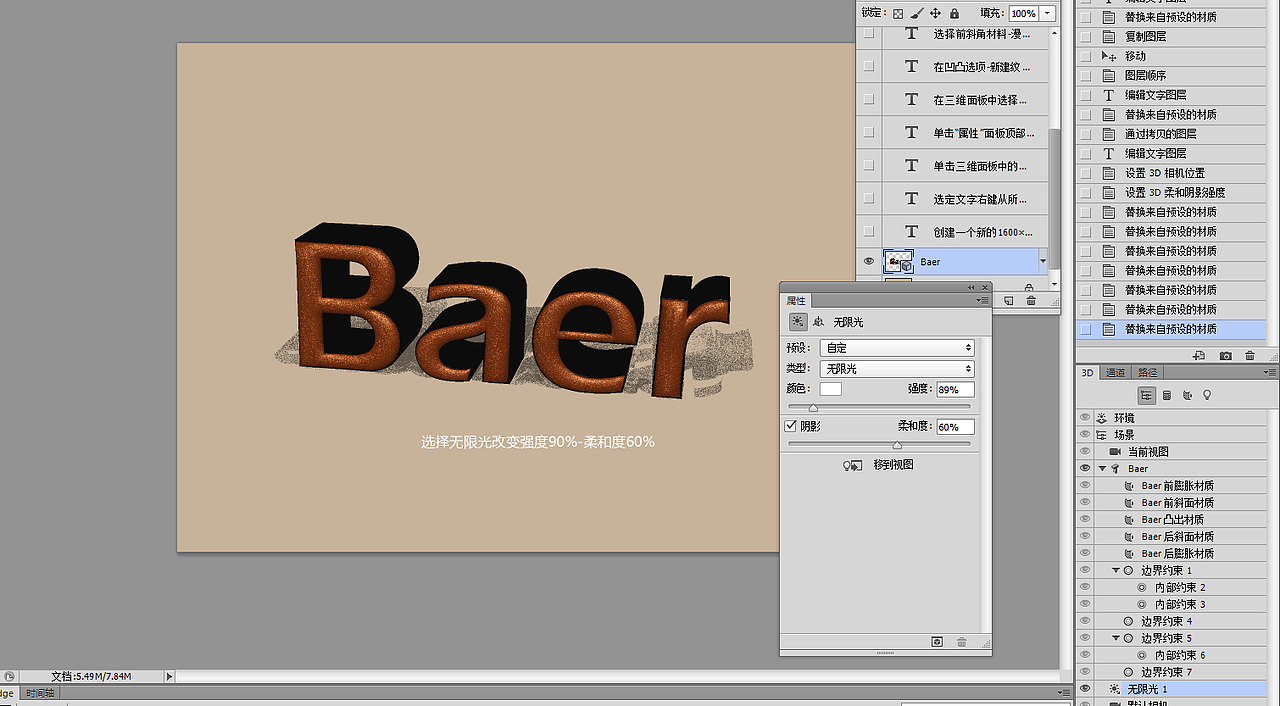Click the Layers panel scroll down arrow
This screenshot has height=706, width=1280.
click(1055, 284)
